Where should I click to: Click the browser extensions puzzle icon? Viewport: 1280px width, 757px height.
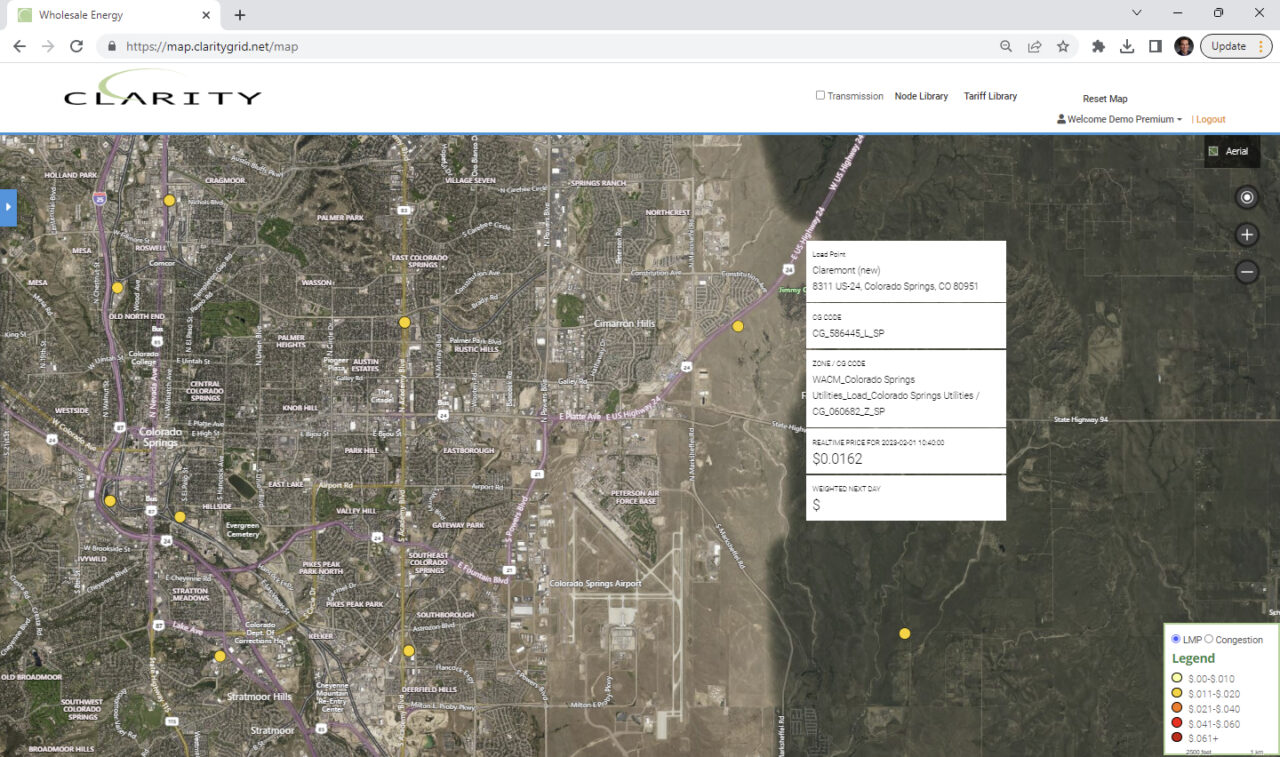click(x=1098, y=46)
